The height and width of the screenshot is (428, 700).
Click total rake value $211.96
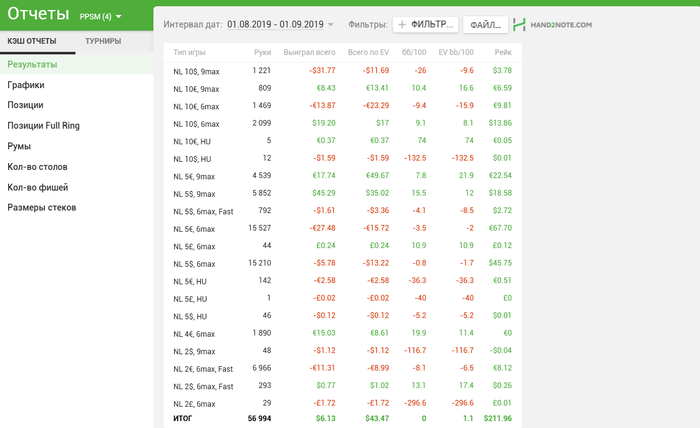498,419
